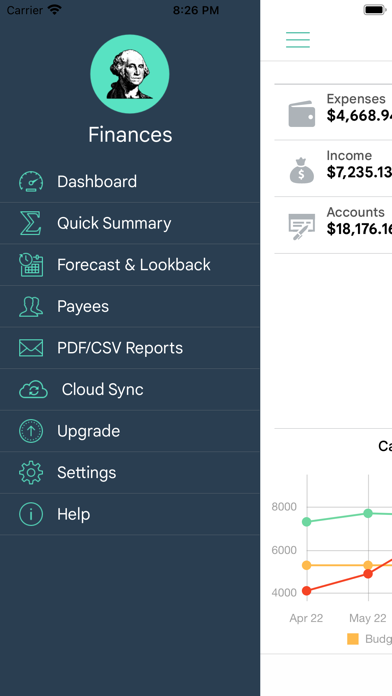This screenshot has height=696, width=392.
Task: Click the Accounts label
Action: point(356,212)
